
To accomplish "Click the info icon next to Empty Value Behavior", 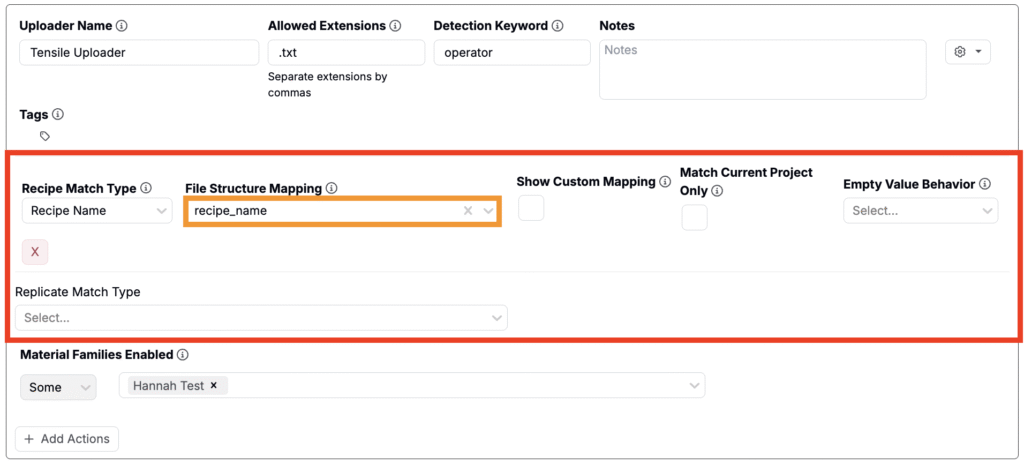I will click(985, 184).
